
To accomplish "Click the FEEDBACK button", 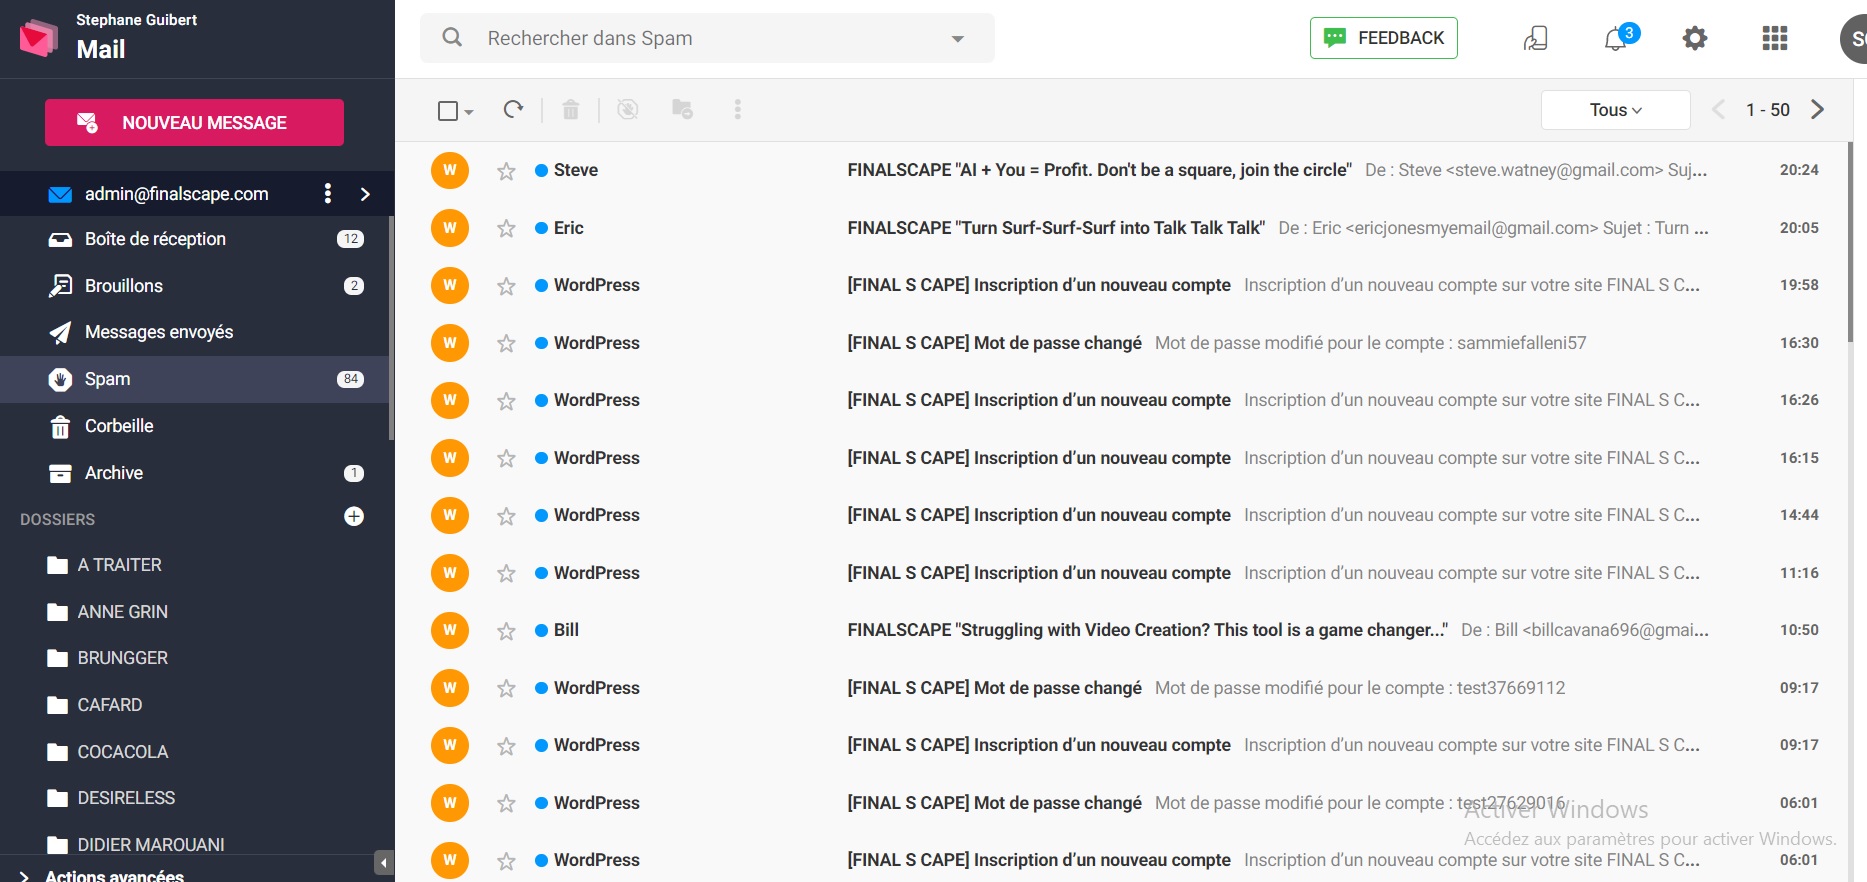I will coord(1384,38).
